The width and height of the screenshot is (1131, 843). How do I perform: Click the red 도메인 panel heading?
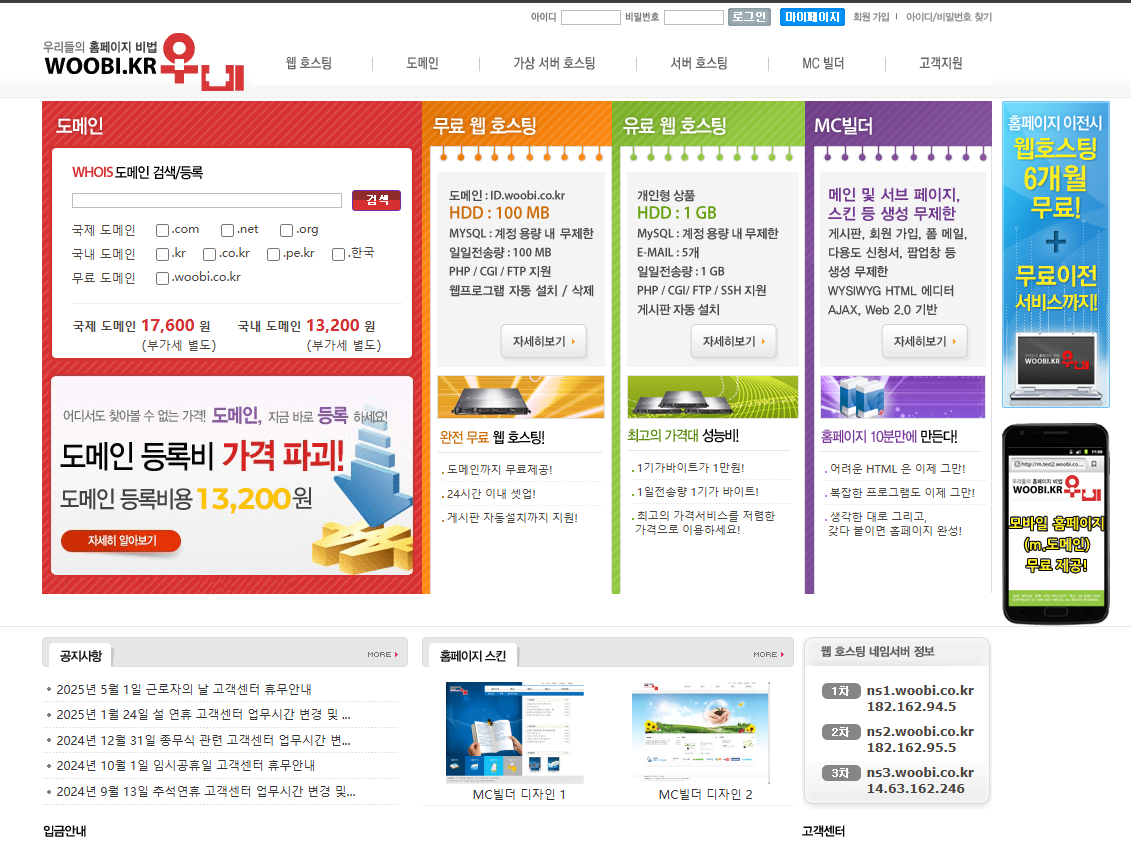click(80, 125)
